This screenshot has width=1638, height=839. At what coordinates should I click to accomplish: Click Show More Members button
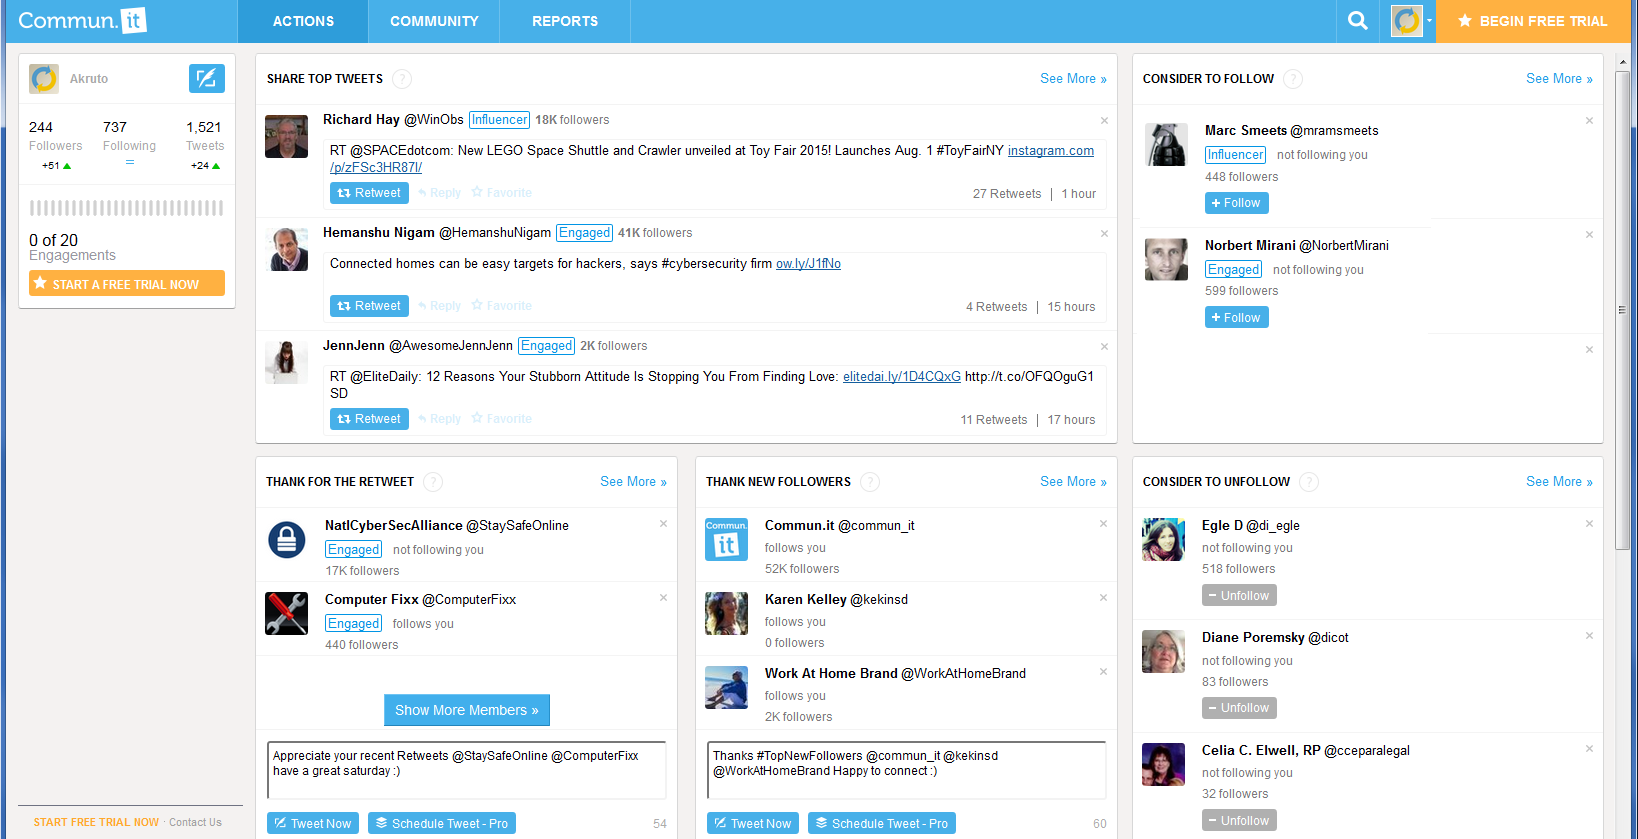click(x=467, y=710)
